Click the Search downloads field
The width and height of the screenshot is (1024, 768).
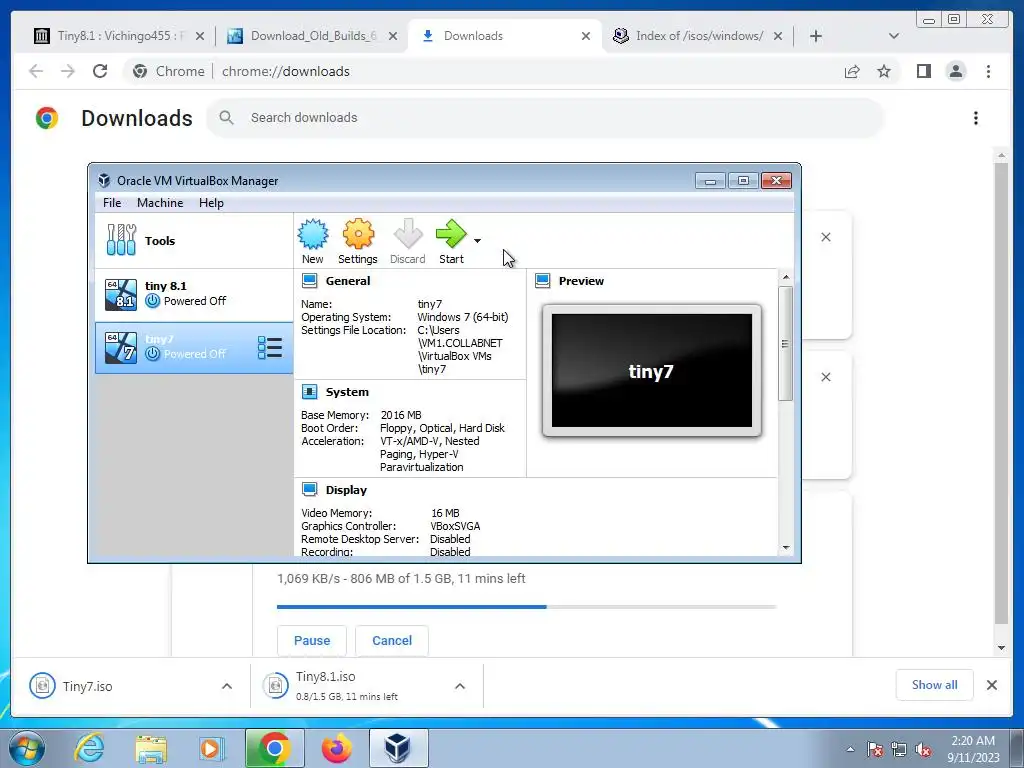point(545,118)
